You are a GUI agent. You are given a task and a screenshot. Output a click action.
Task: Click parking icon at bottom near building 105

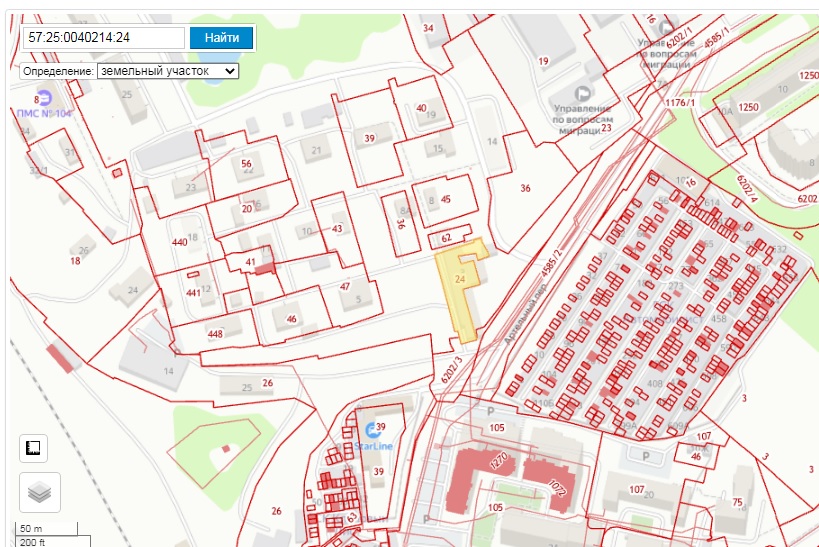(427, 519)
